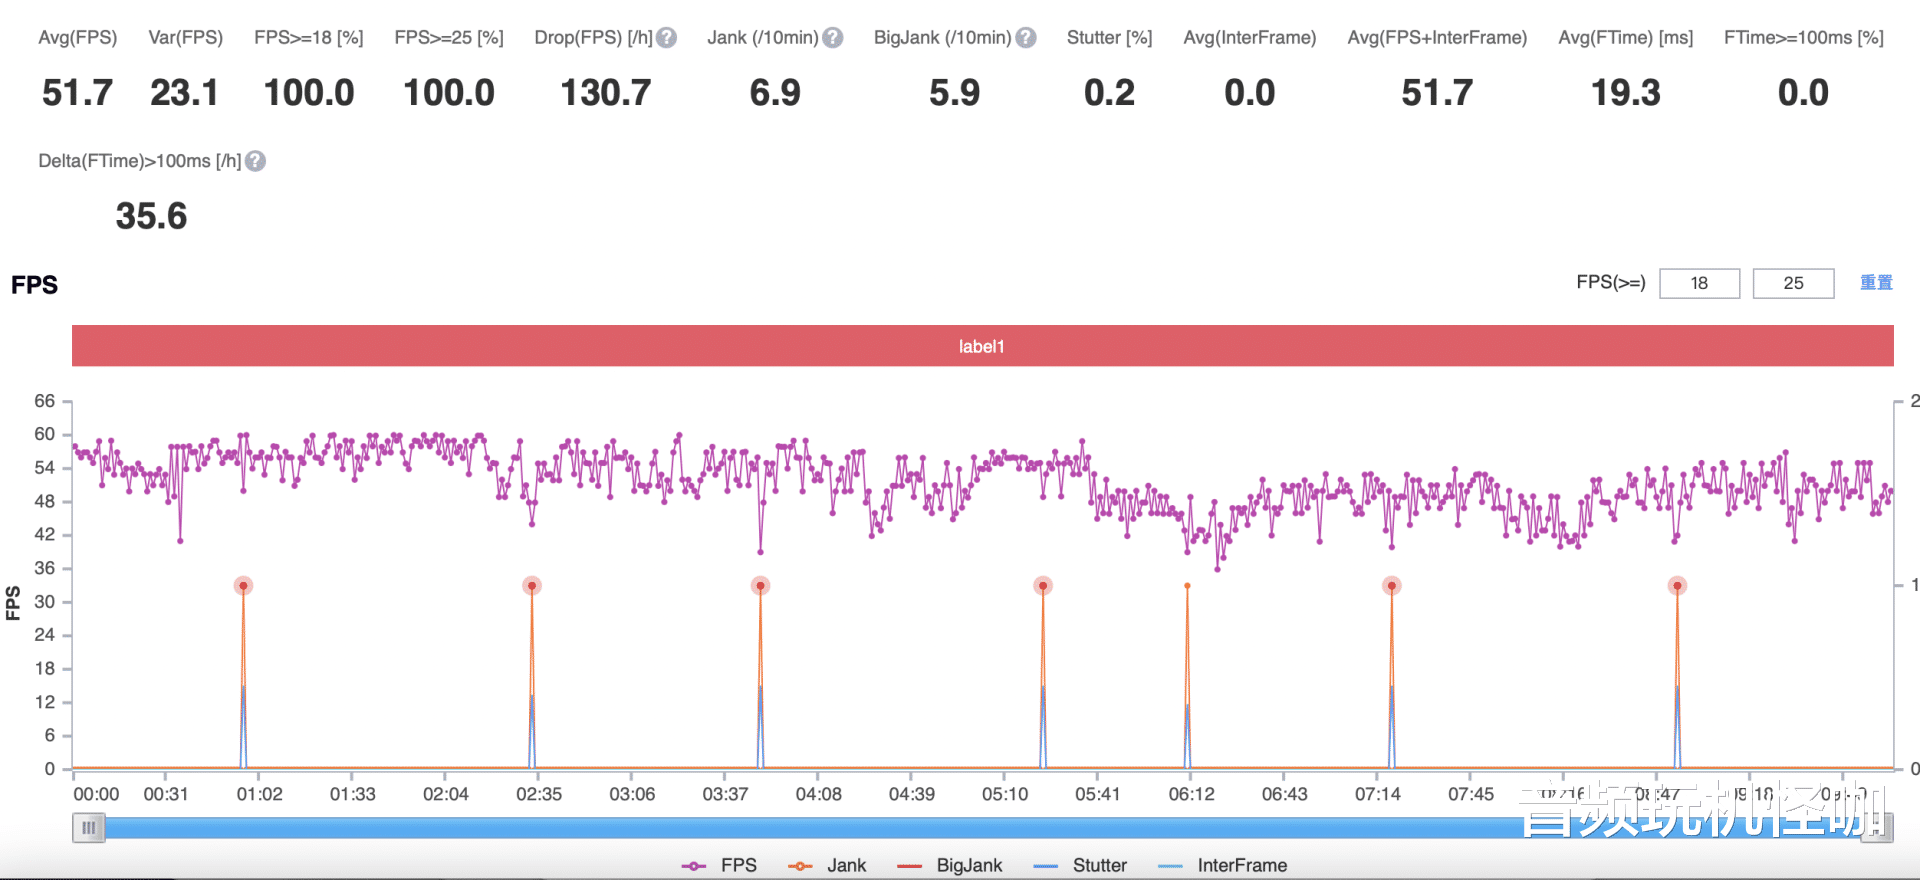Click the 51.7 value under Avg(FPS)
The width and height of the screenshot is (1920, 880).
click(78, 93)
